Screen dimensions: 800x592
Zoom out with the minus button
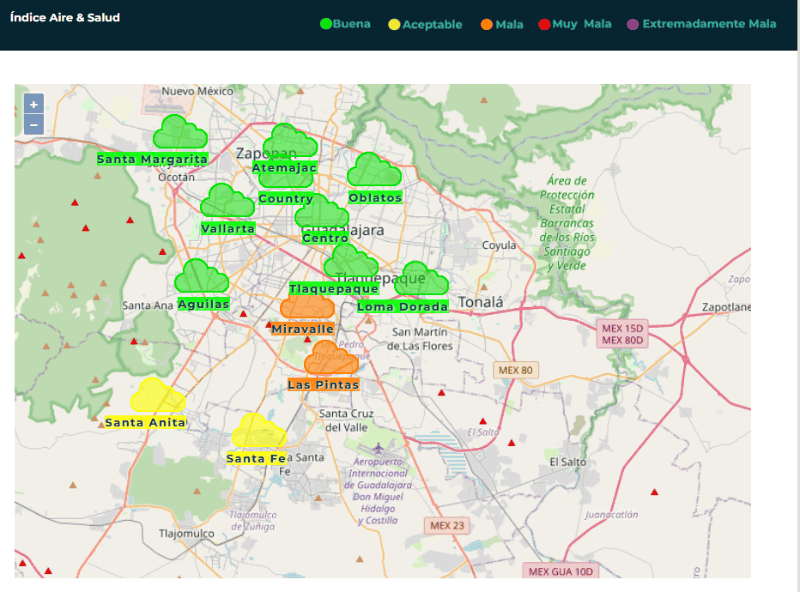pos(33,125)
